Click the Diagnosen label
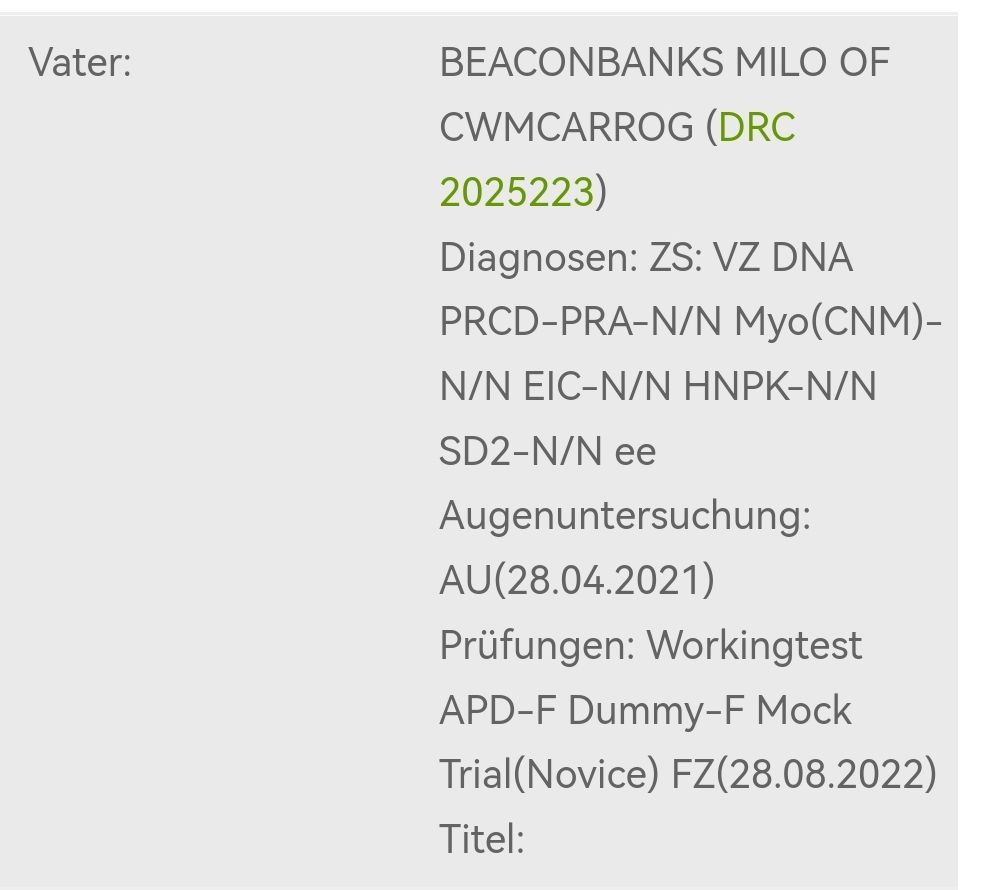This screenshot has width=988, height=890. click(x=538, y=258)
